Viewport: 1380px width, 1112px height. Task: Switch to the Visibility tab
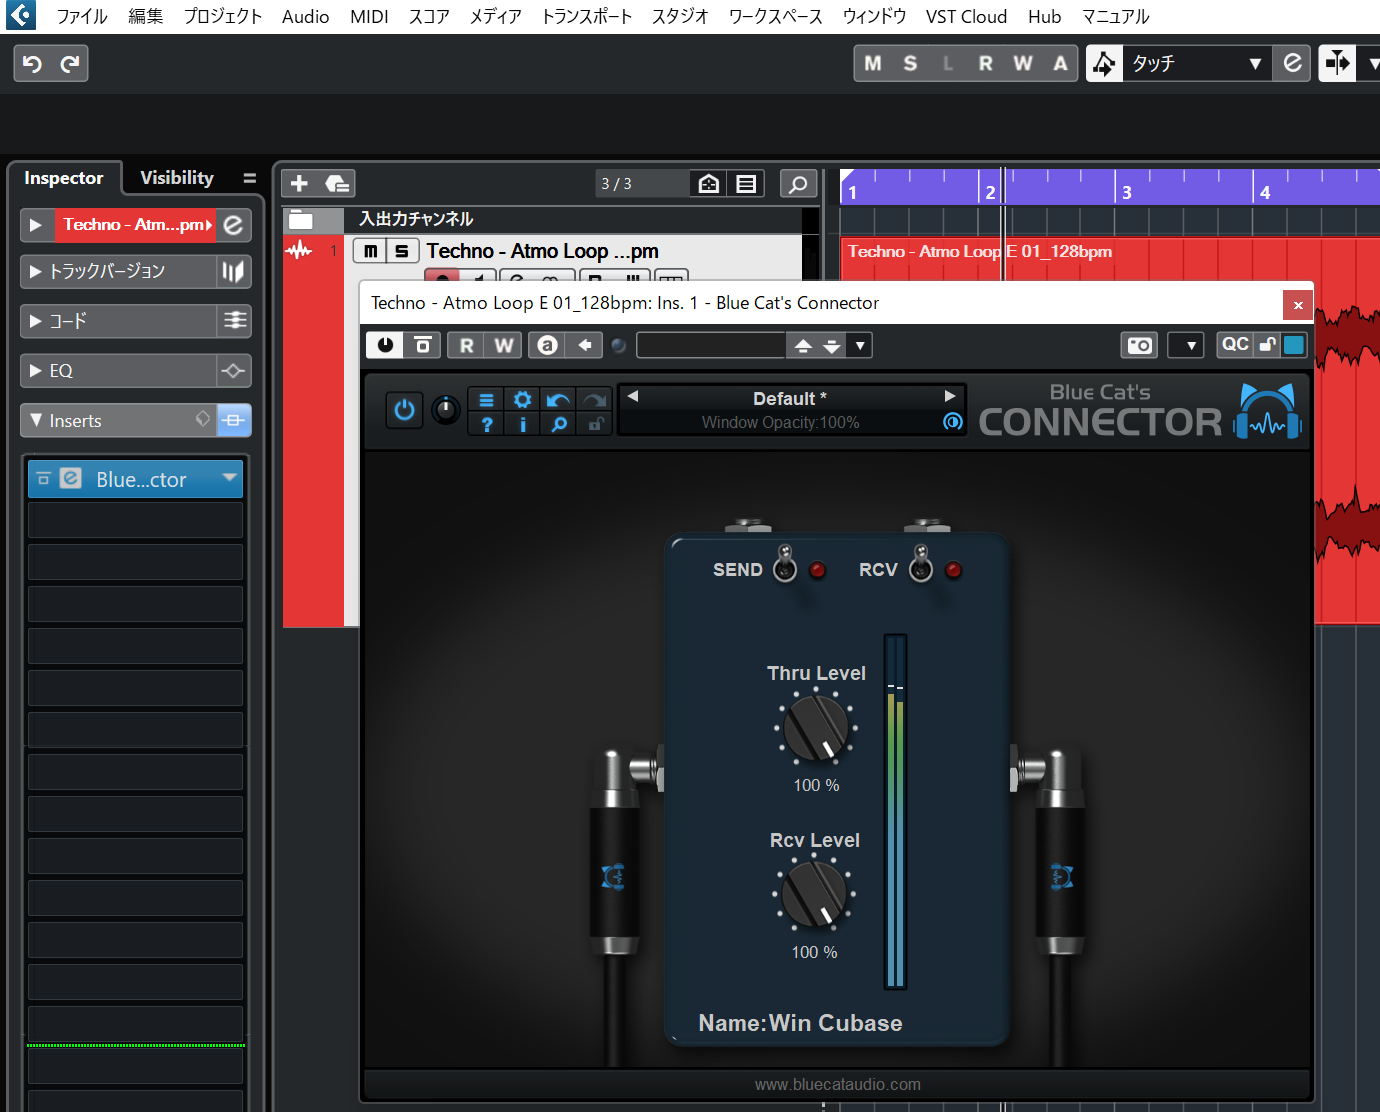(x=177, y=178)
